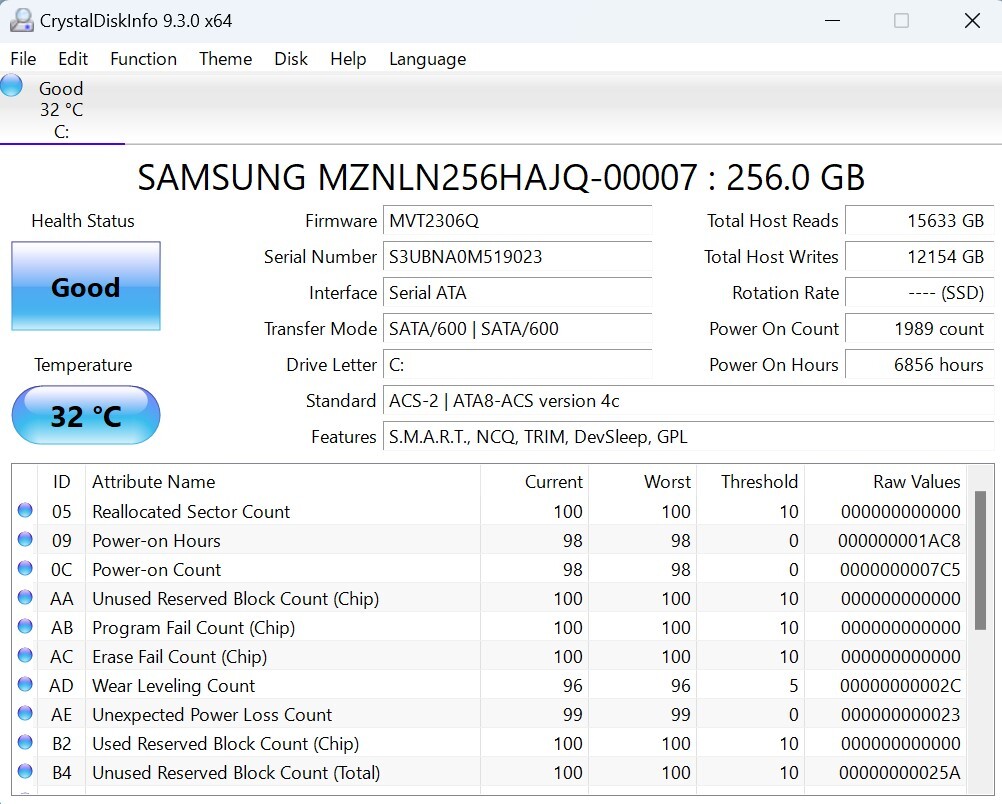Click status orb next to Unexpected Power Loss Count
1002x804 pixels.
pyautogui.click(x=25, y=714)
